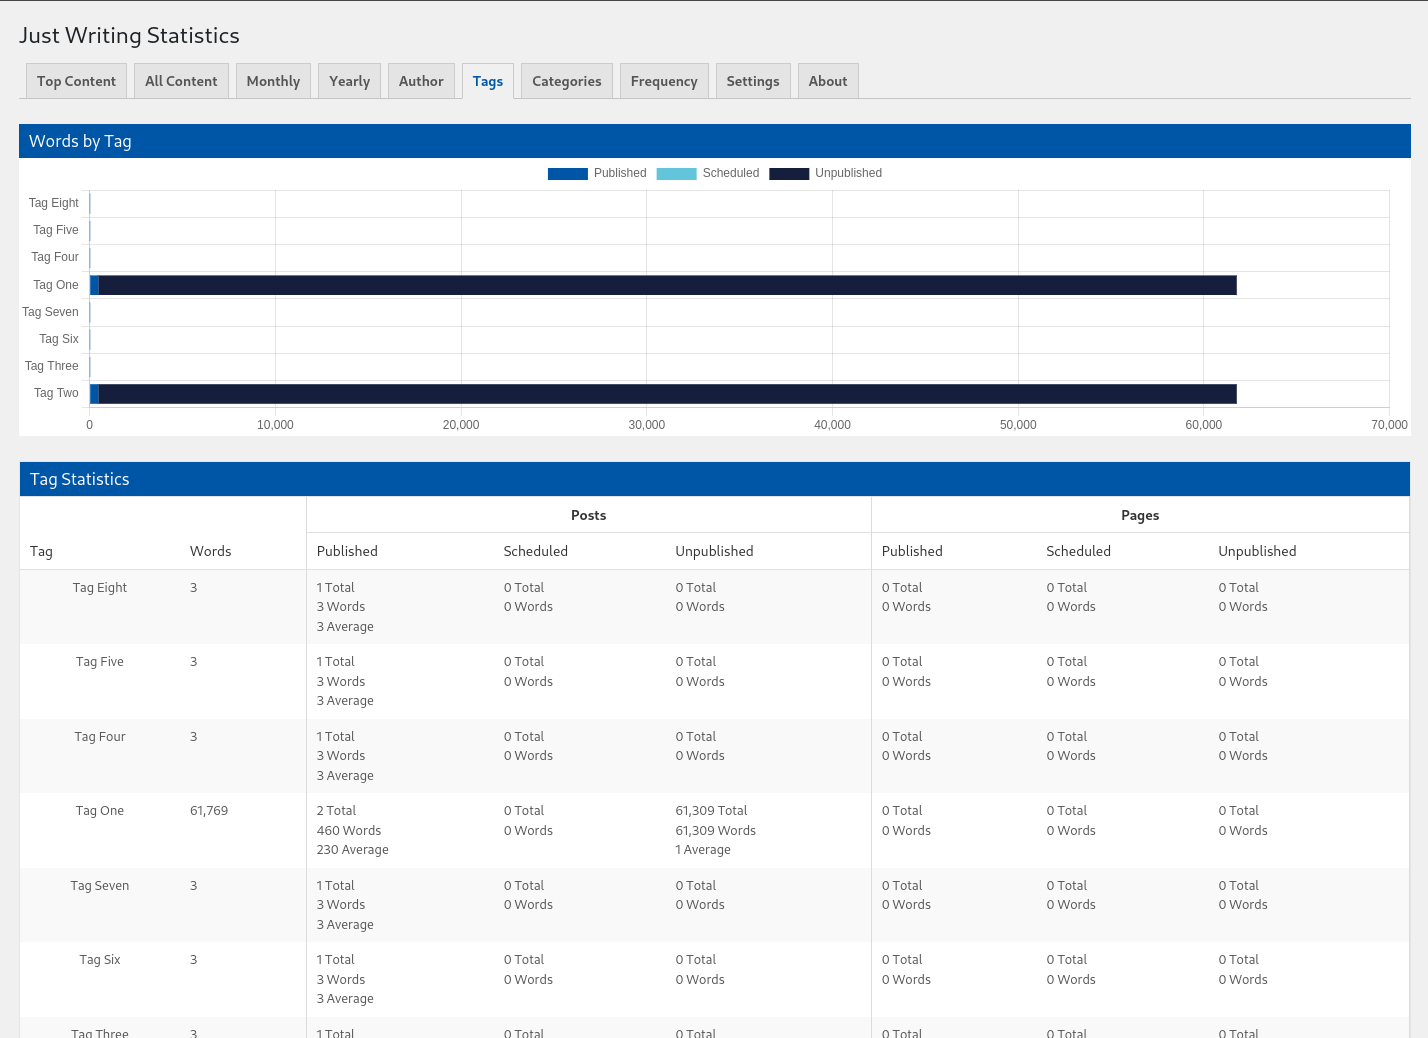The width and height of the screenshot is (1428, 1038).
Task: Click the Tag Seven chart axis label
Action: tap(50, 312)
